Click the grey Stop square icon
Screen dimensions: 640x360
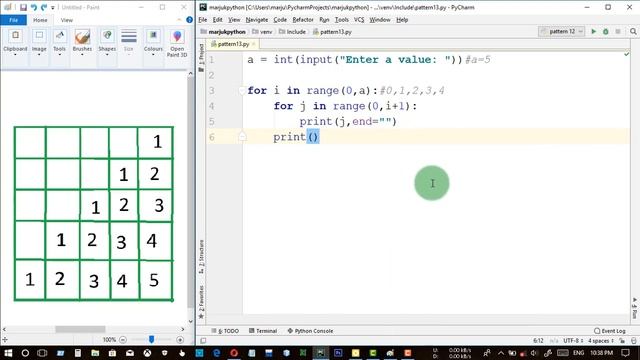click(x=618, y=31)
